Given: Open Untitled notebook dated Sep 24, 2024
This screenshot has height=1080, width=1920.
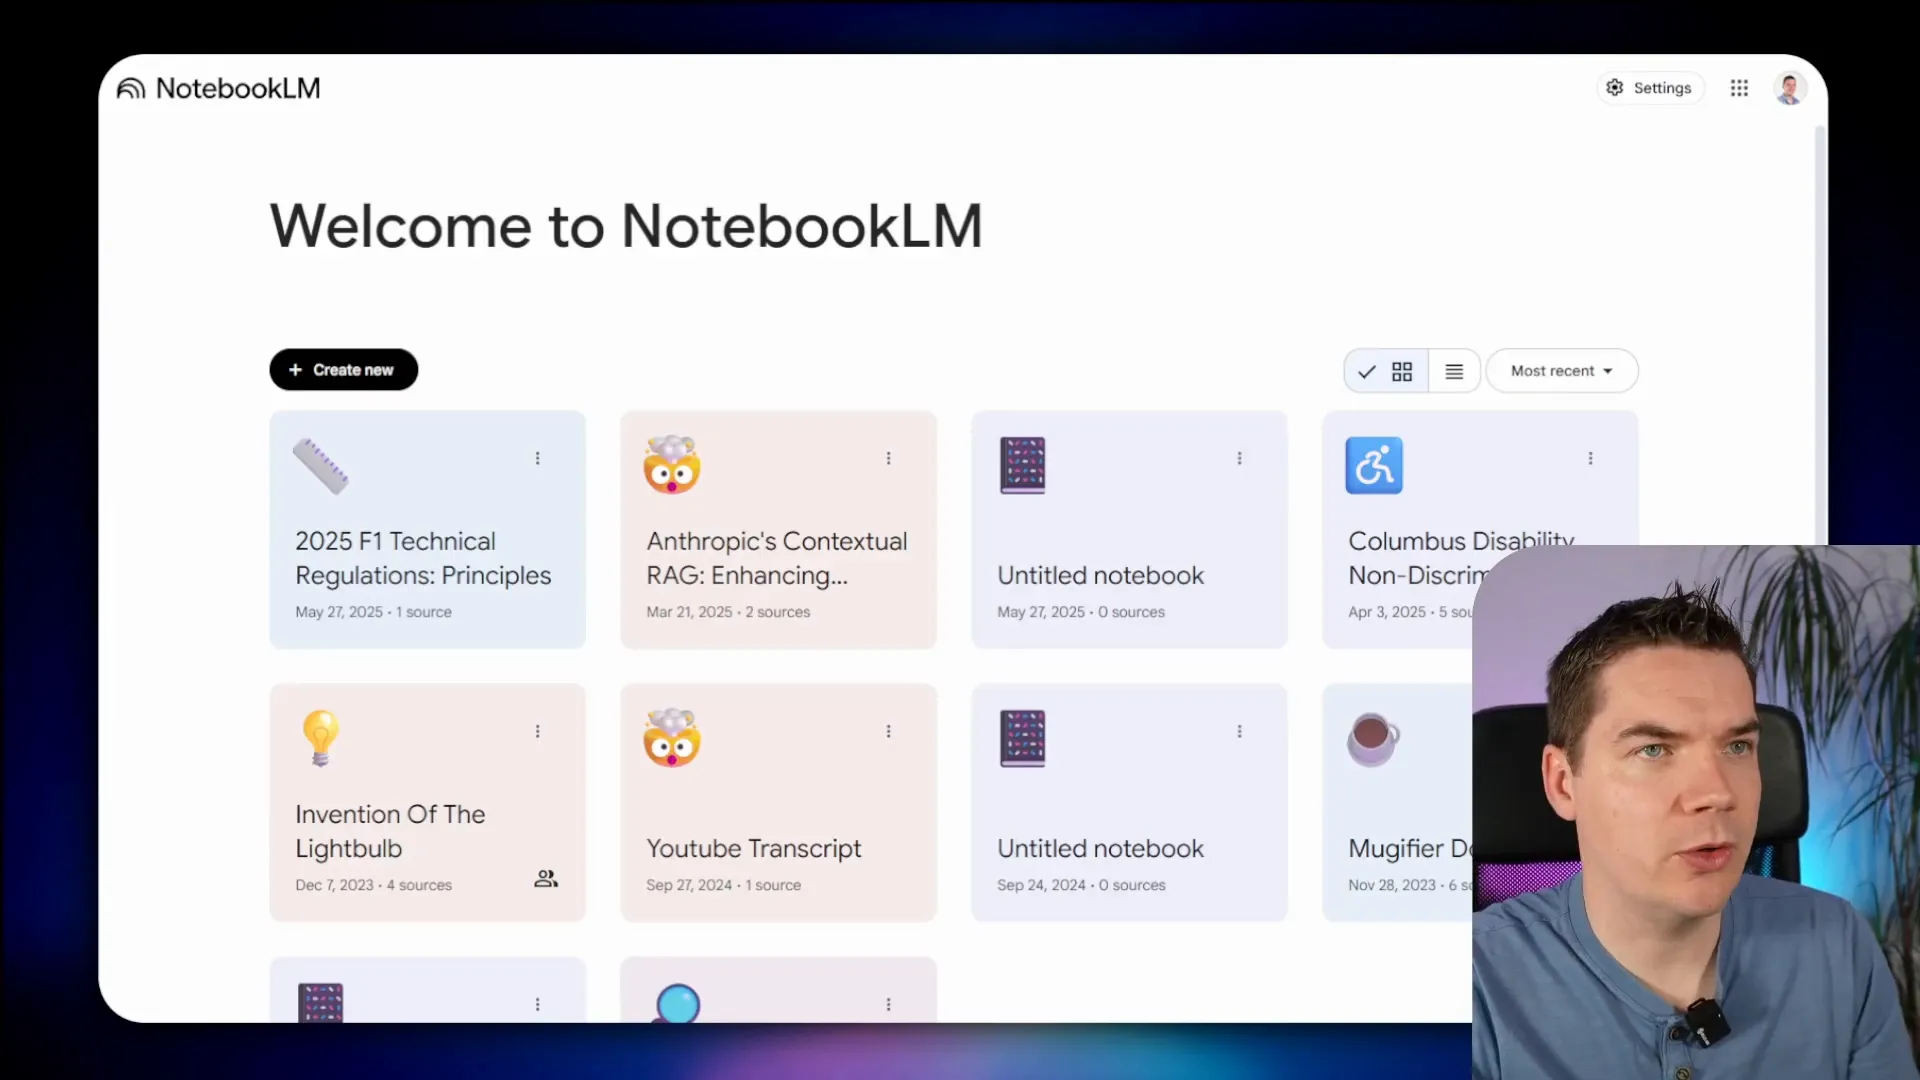Looking at the screenshot, I should click(x=1100, y=849).
